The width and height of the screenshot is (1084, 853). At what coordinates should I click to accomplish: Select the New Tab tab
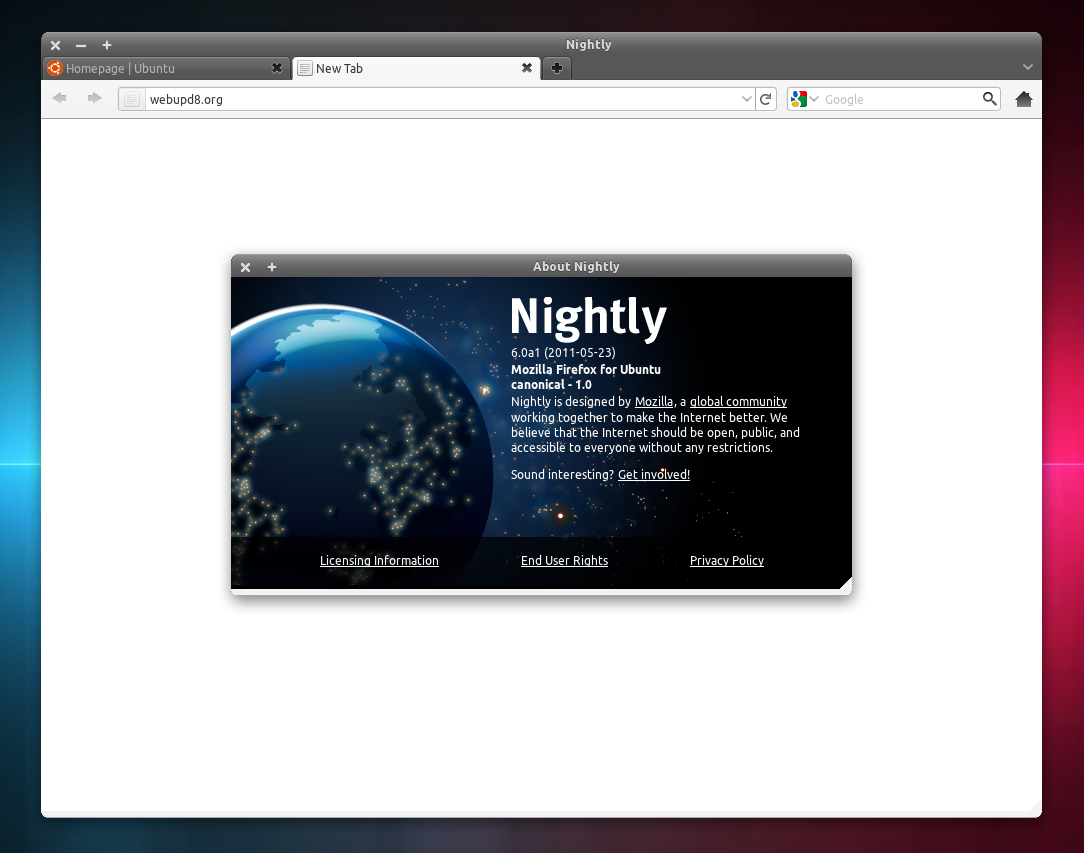click(416, 68)
